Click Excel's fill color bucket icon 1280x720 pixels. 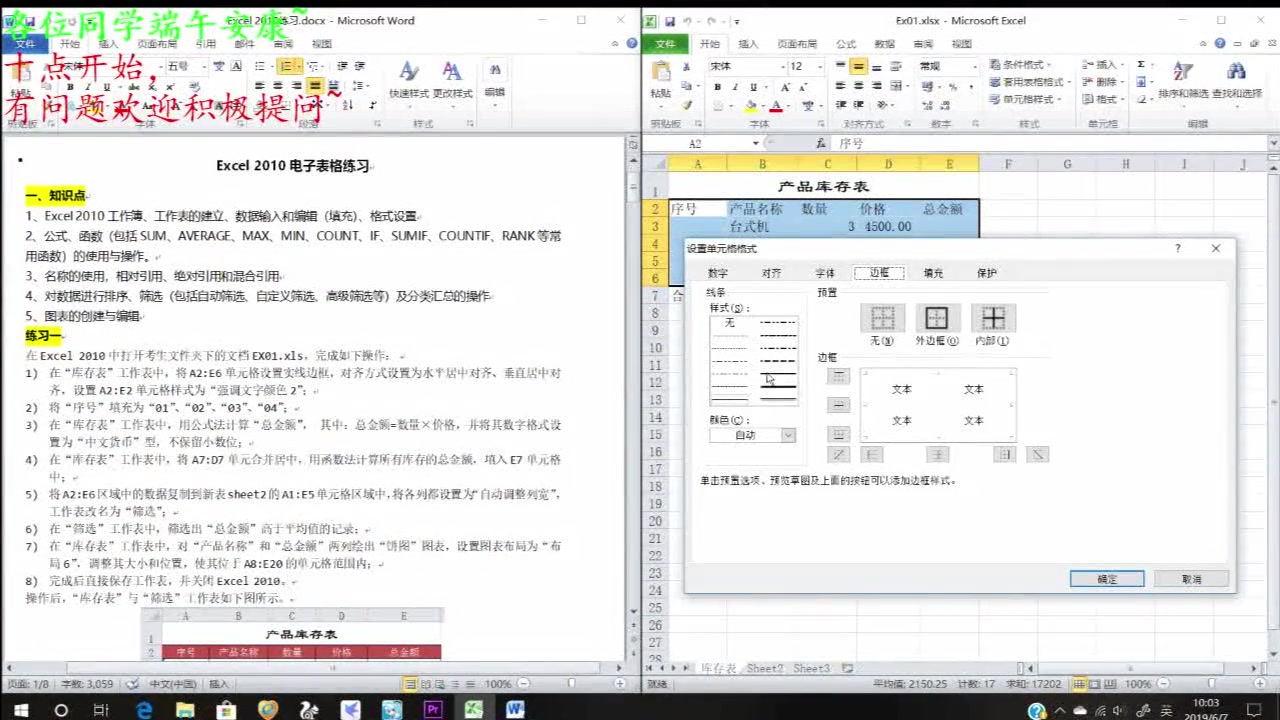coord(751,105)
